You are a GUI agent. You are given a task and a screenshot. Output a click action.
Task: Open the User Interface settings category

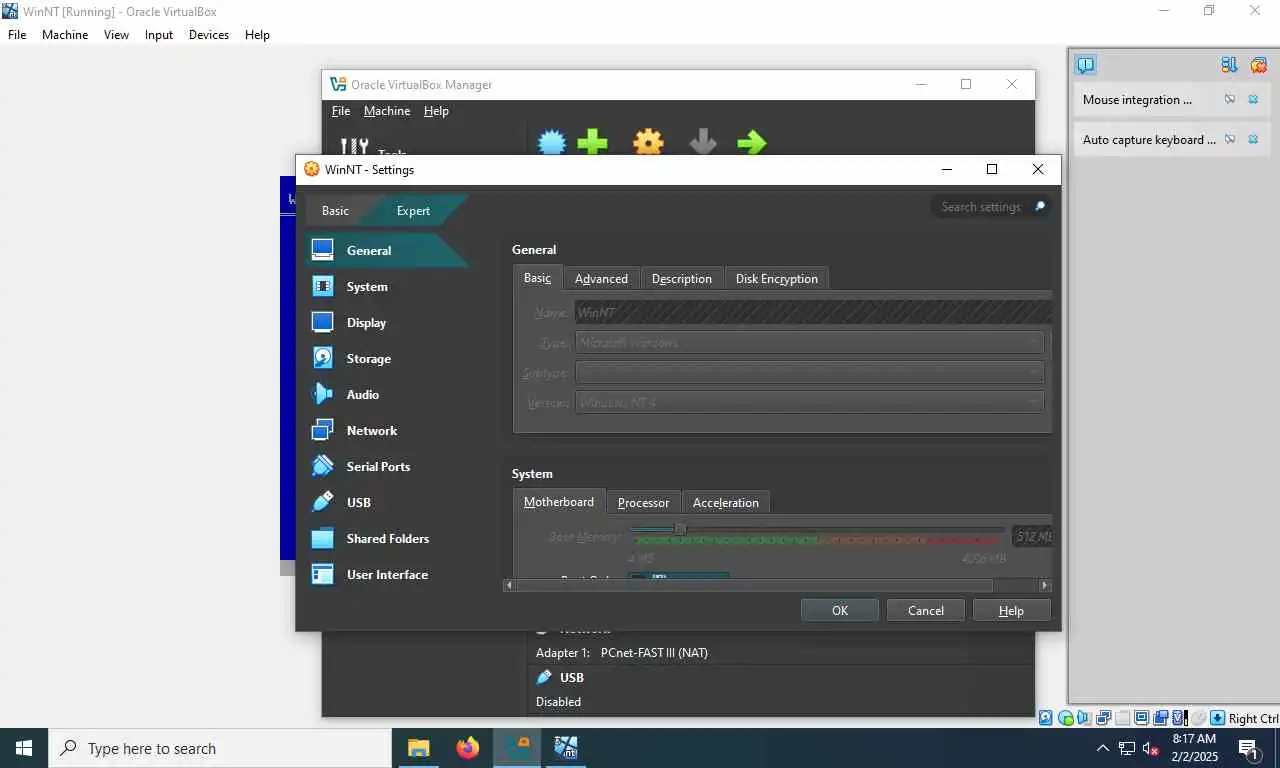click(x=387, y=575)
